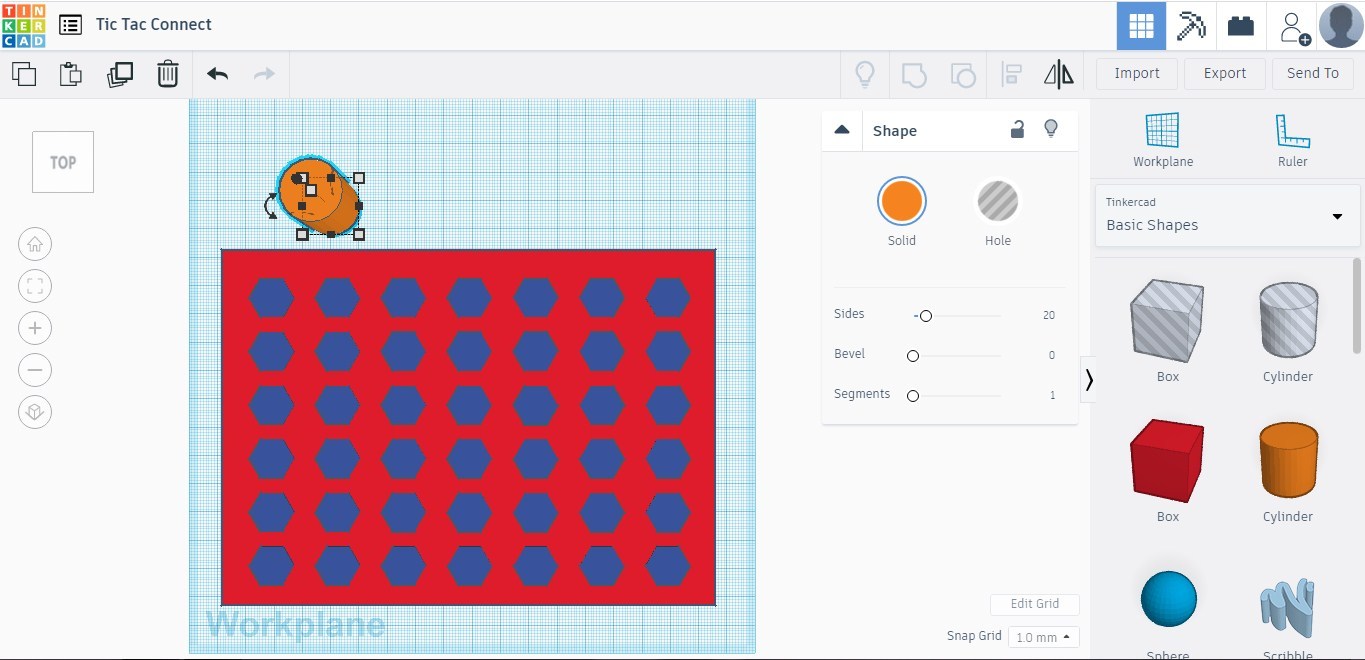Click the Edit Grid button

point(1034,604)
